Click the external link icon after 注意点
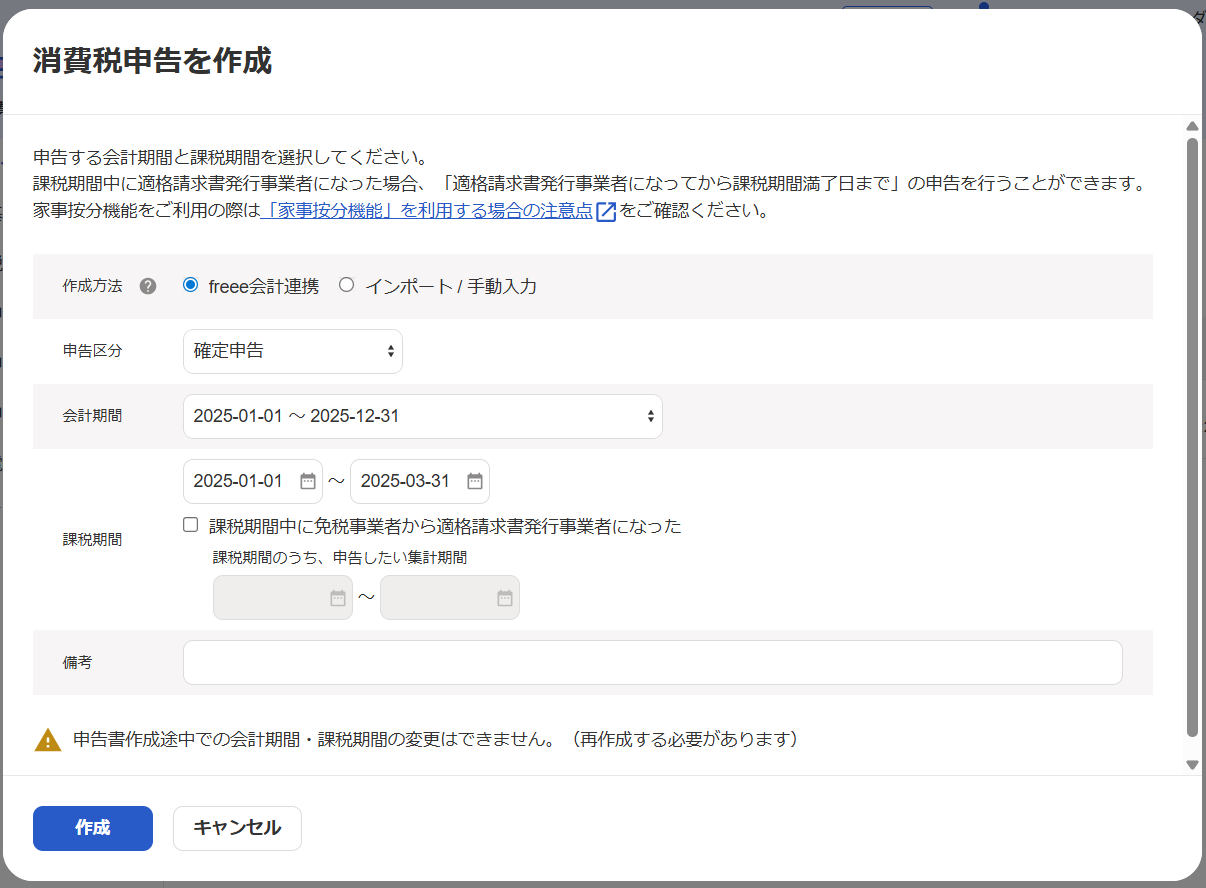 pos(606,212)
